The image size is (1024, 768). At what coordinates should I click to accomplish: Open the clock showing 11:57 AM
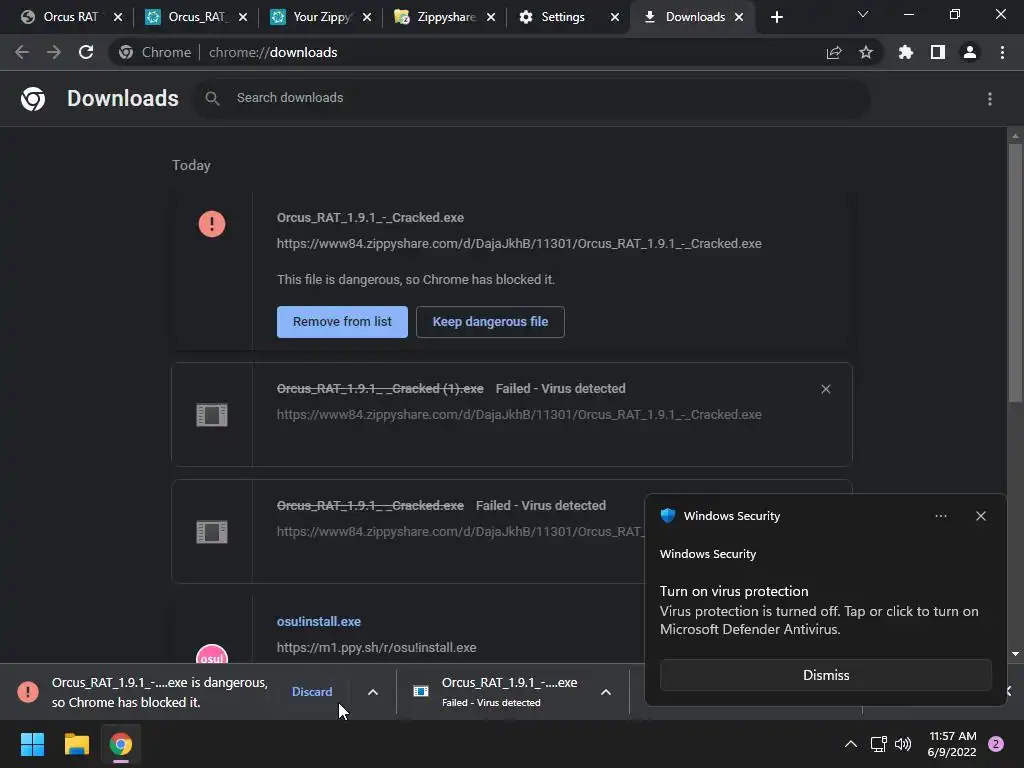click(x=952, y=744)
